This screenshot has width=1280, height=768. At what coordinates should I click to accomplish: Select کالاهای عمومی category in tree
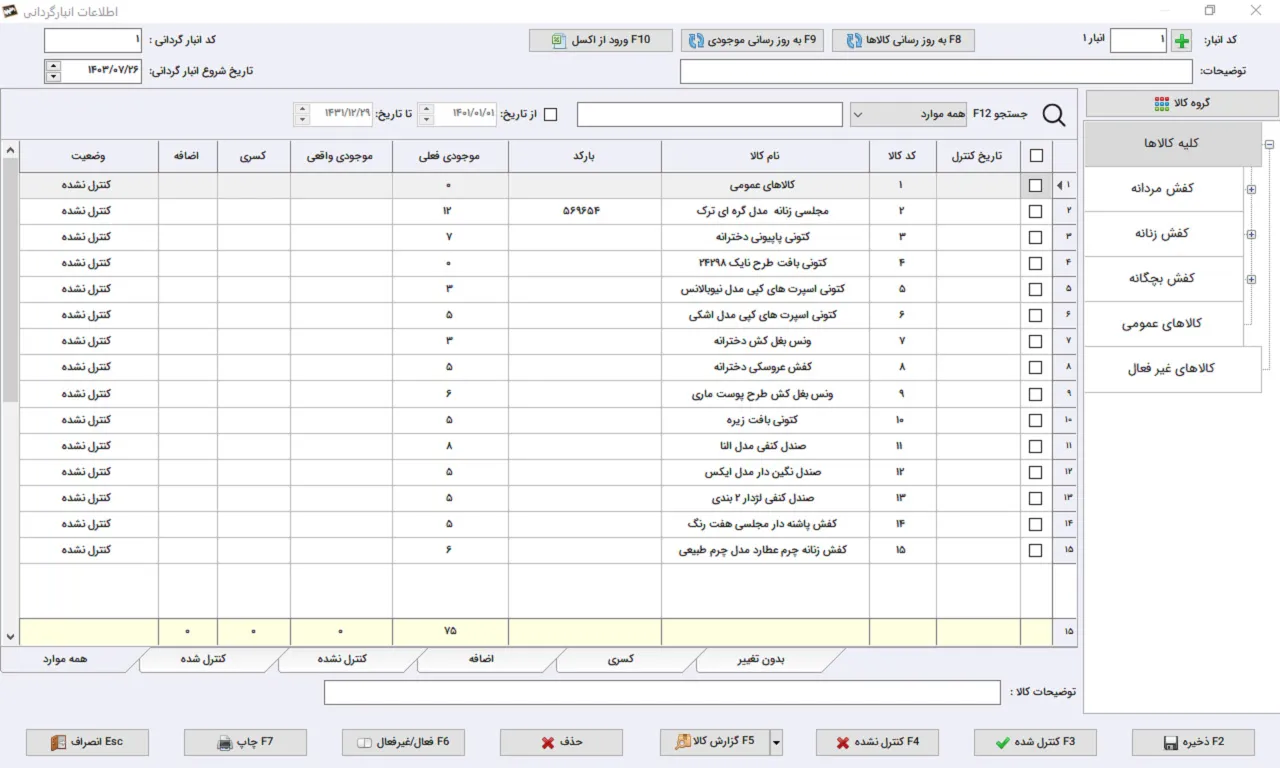[x=1163, y=324]
